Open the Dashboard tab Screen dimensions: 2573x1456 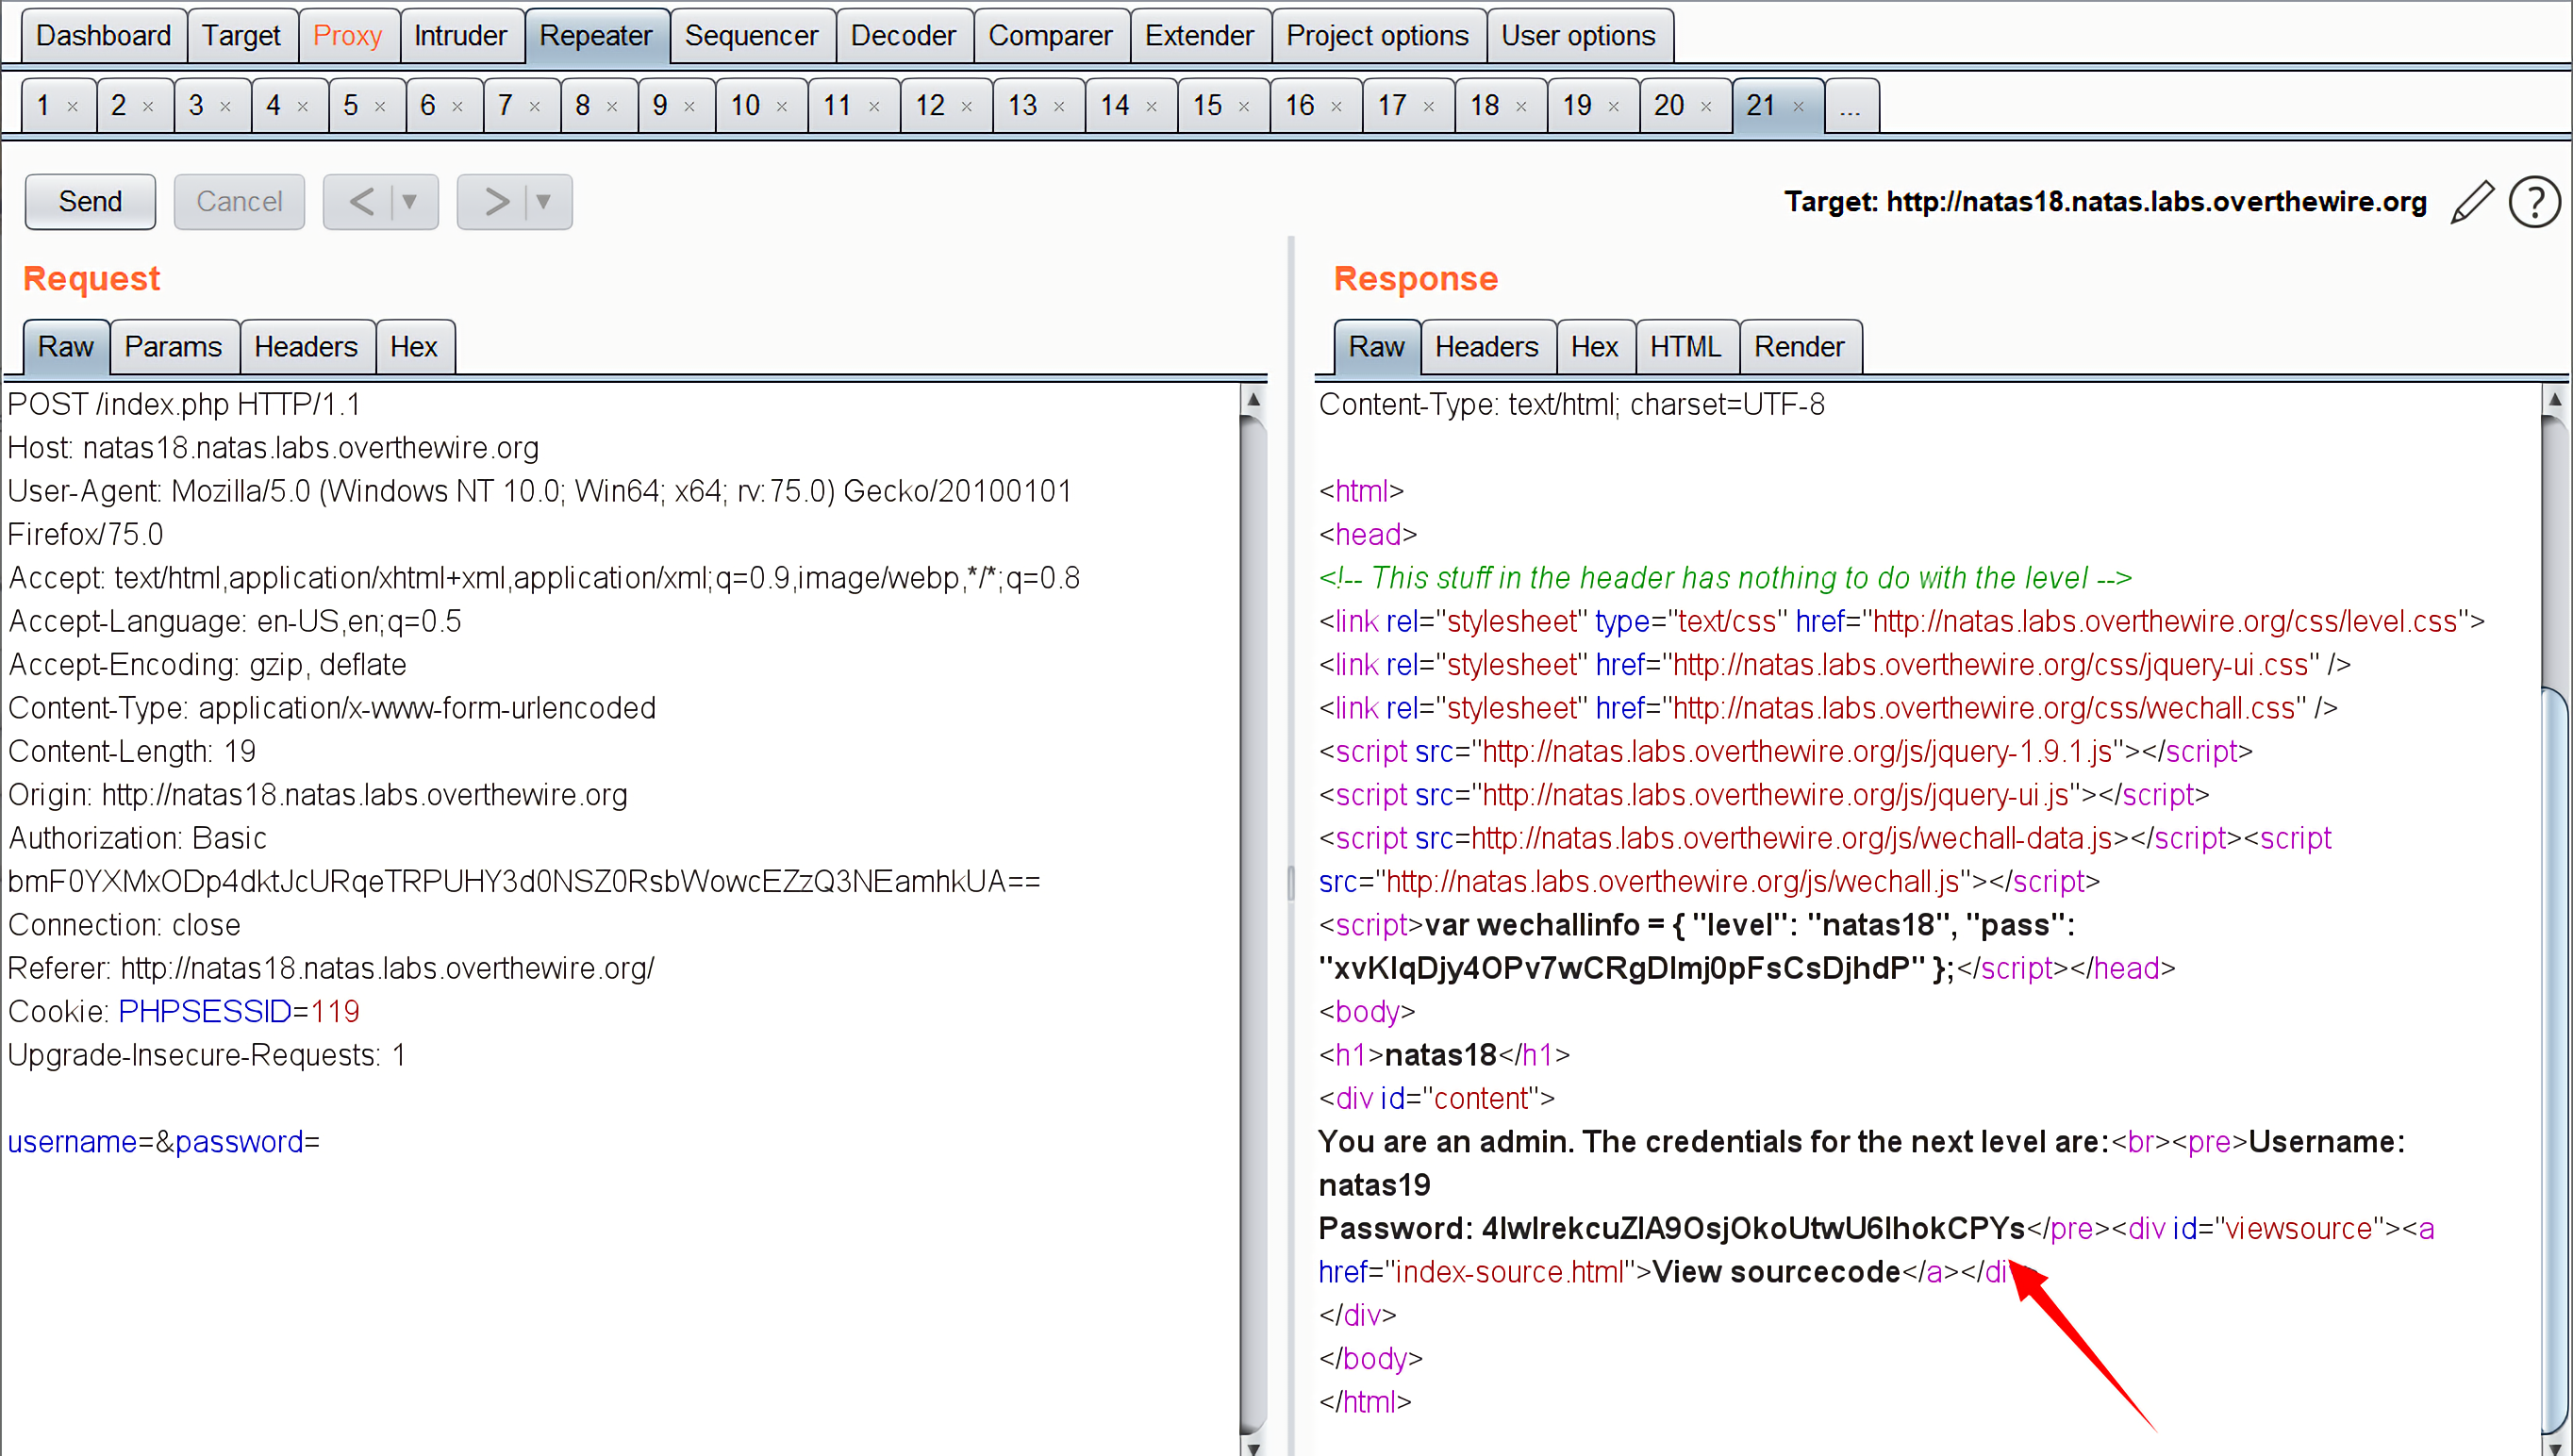104,36
